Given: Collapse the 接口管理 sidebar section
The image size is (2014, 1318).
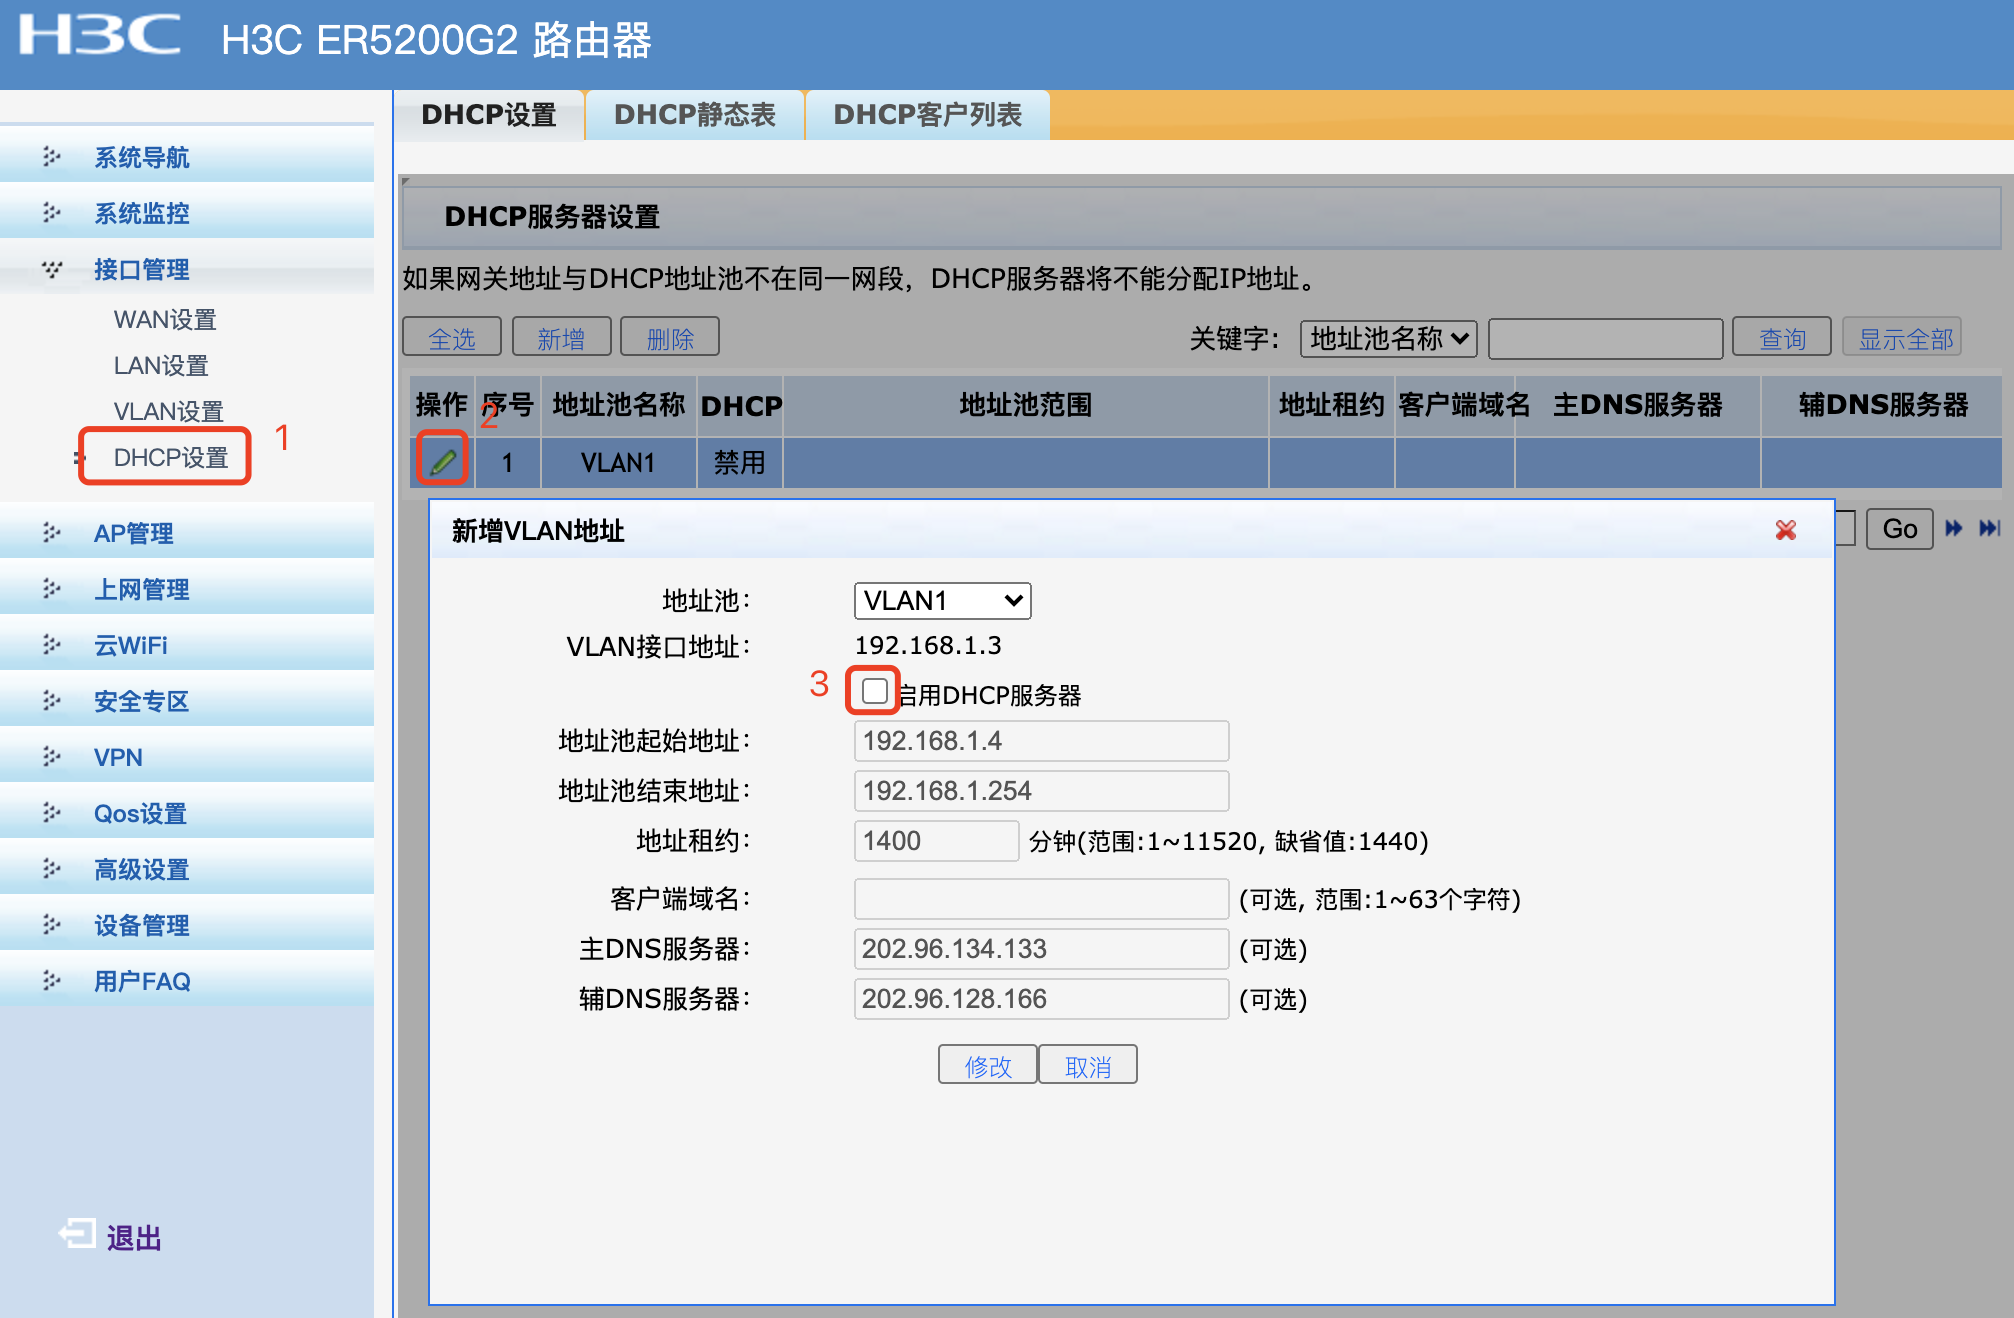Looking at the screenshot, I should 52,269.
